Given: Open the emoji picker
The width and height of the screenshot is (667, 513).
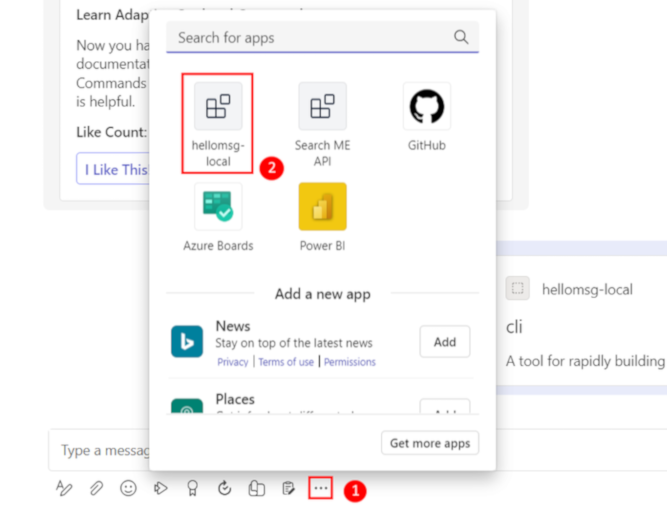Looking at the screenshot, I should (x=128, y=488).
